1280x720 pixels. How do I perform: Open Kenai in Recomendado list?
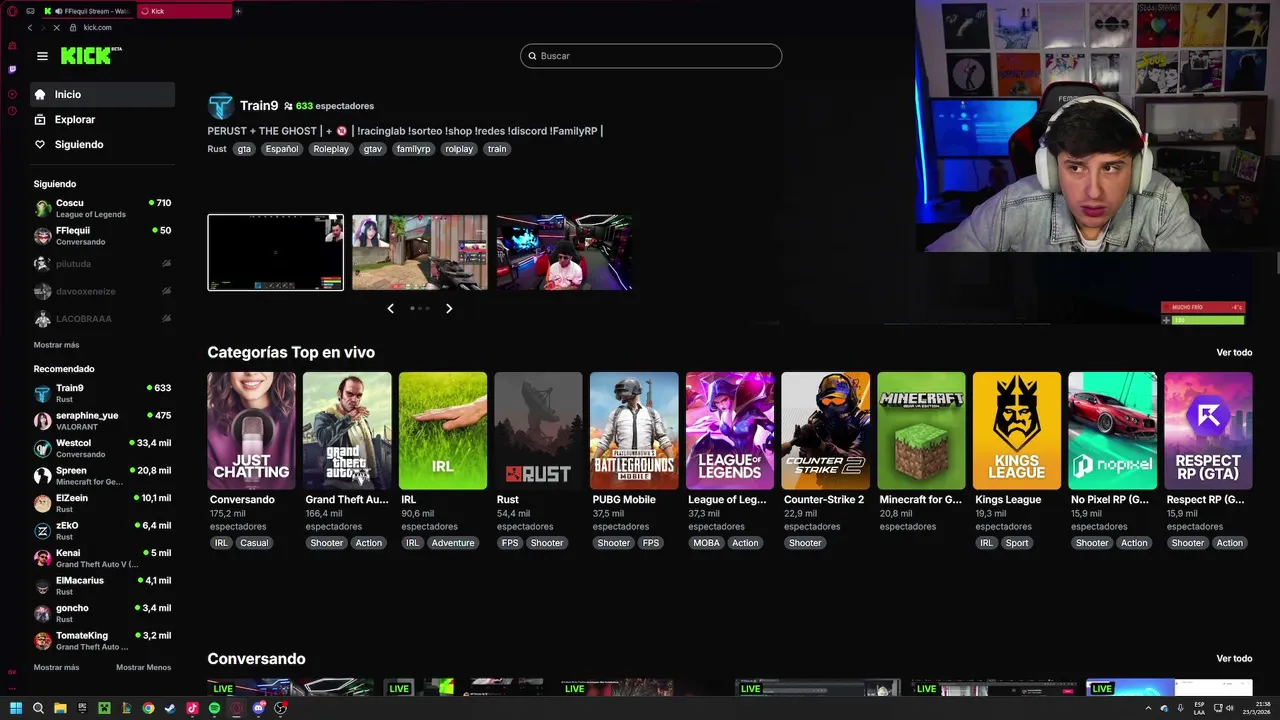pos(102,558)
